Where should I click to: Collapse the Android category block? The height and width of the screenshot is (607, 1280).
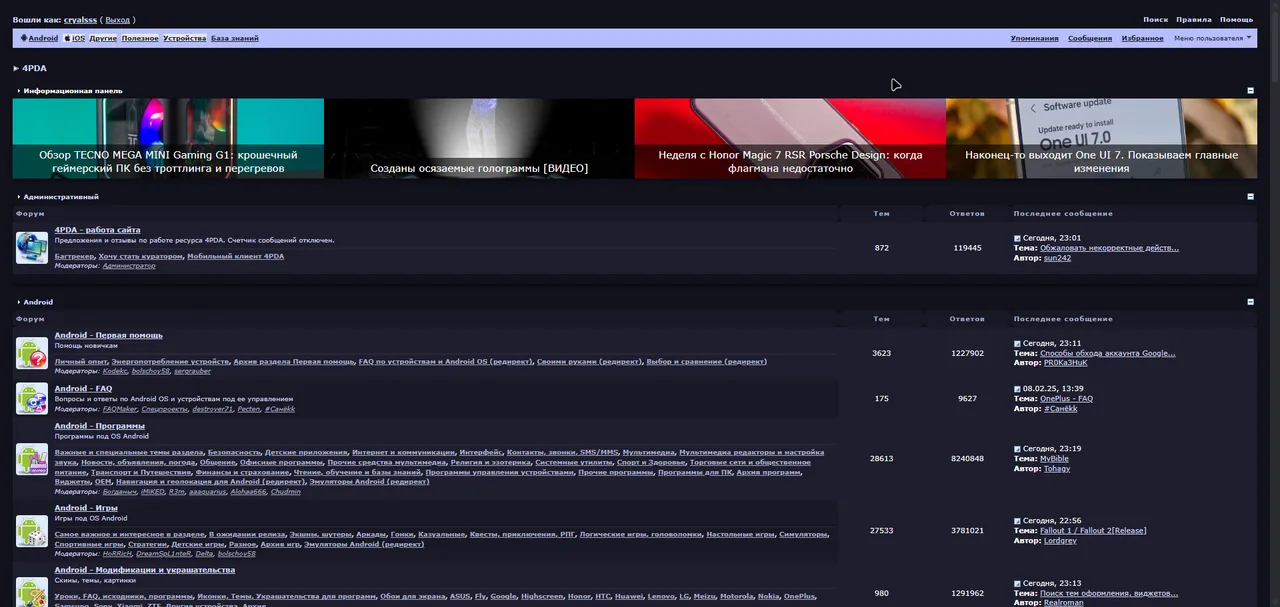coord(1250,302)
